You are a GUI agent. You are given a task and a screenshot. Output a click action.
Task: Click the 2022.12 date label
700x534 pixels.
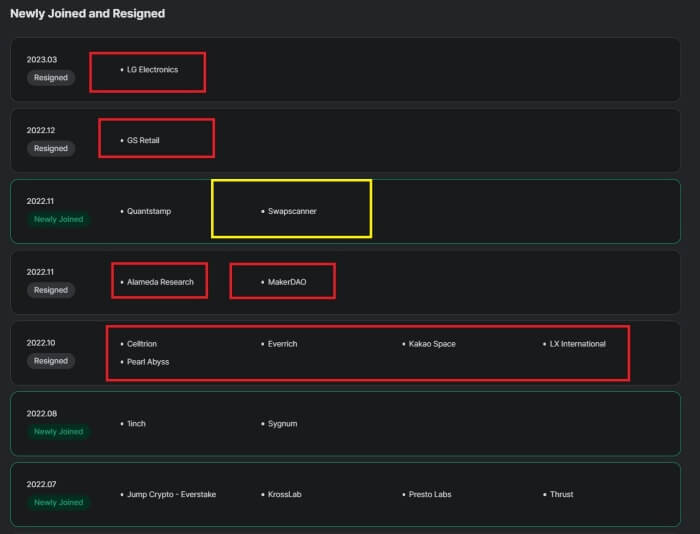coord(41,130)
